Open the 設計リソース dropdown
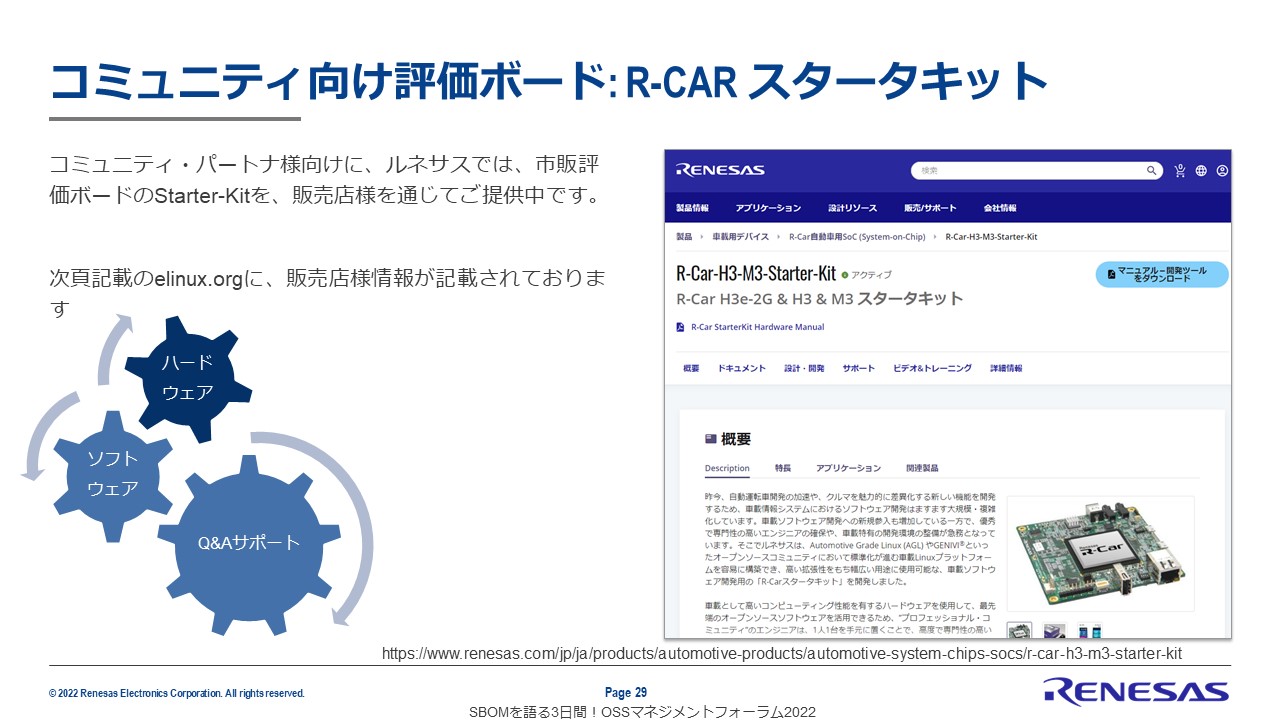 click(853, 208)
